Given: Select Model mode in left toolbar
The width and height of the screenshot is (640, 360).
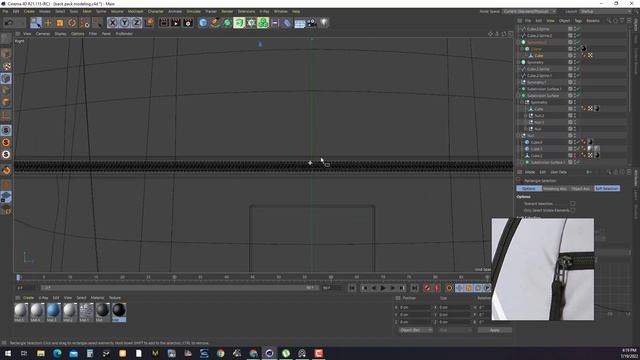Looking at the screenshot, I should (6, 53).
